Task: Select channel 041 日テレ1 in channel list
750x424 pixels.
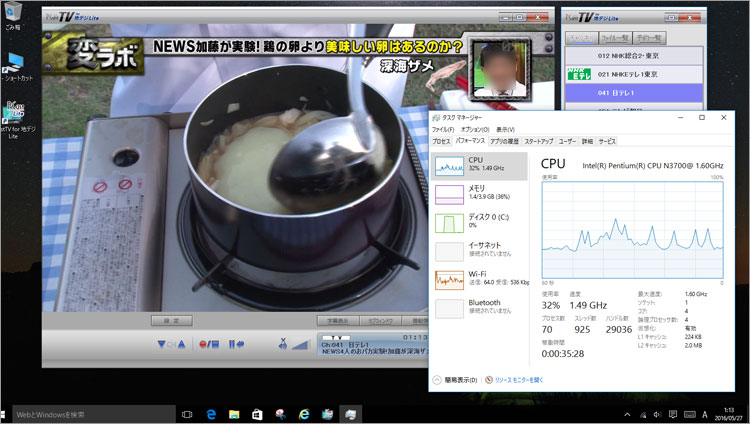Action: click(634, 93)
